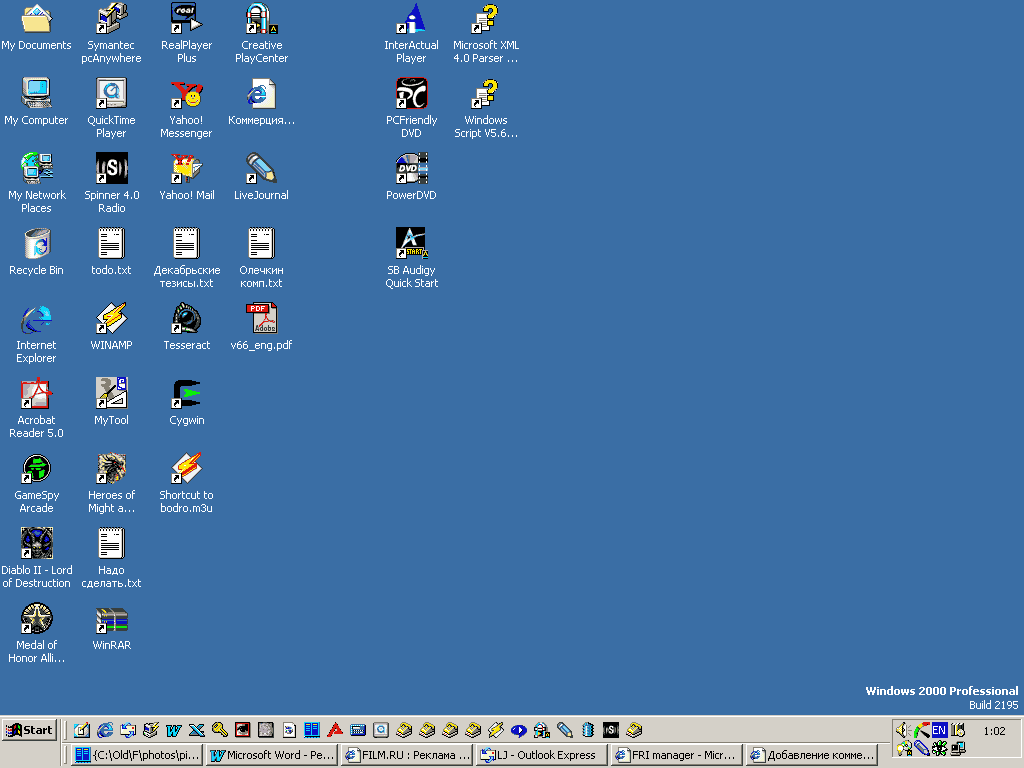Launch Spinner radio from Quick Launch
This screenshot has height=768, width=1024.
coord(611,730)
